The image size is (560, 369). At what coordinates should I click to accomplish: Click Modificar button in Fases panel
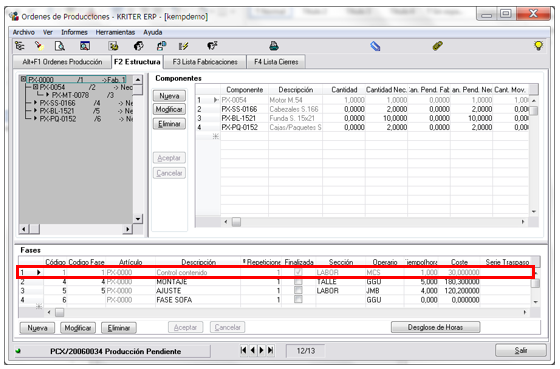pos(78,328)
